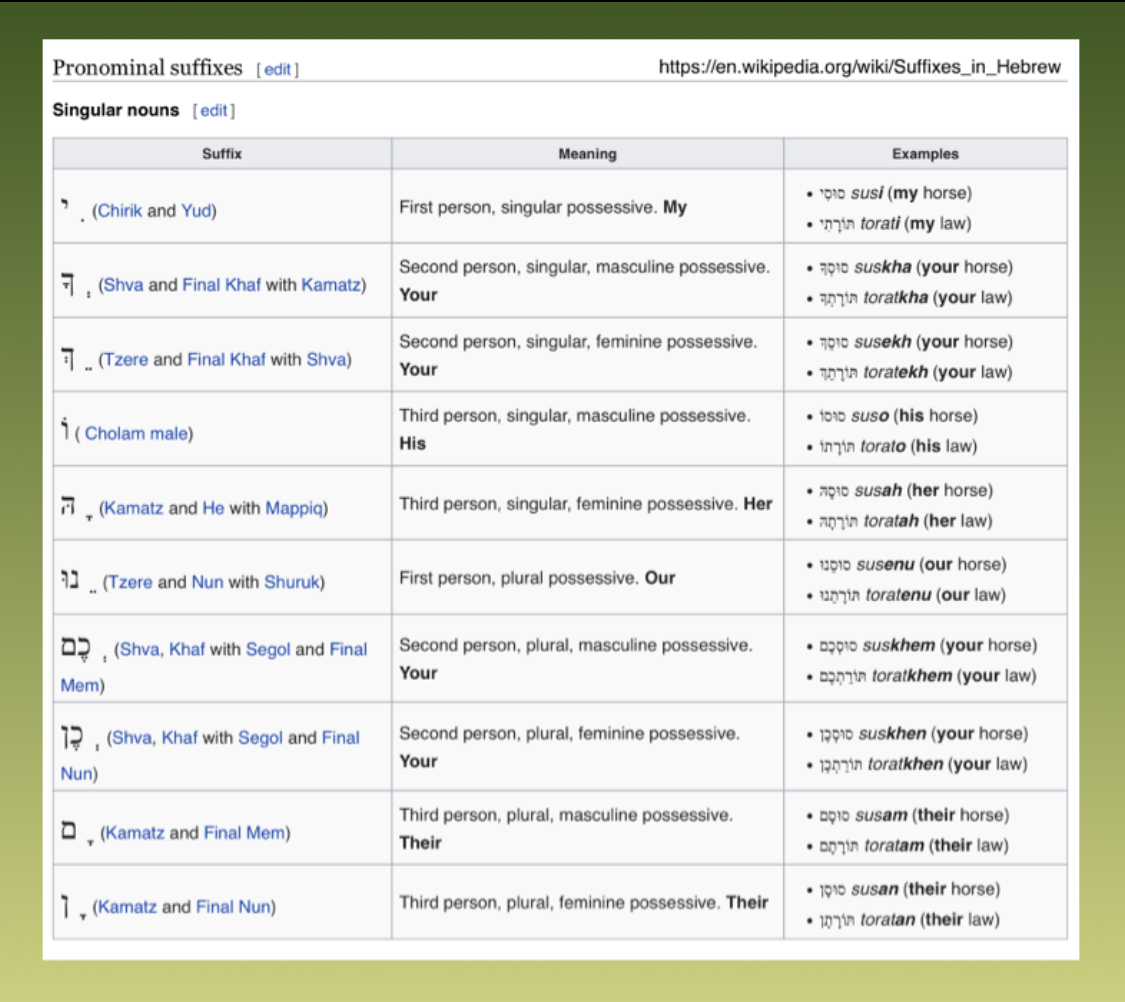Screen dimensions: 1125x1002
Task: Click Final Nun link in the last row
Action: click(x=235, y=907)
